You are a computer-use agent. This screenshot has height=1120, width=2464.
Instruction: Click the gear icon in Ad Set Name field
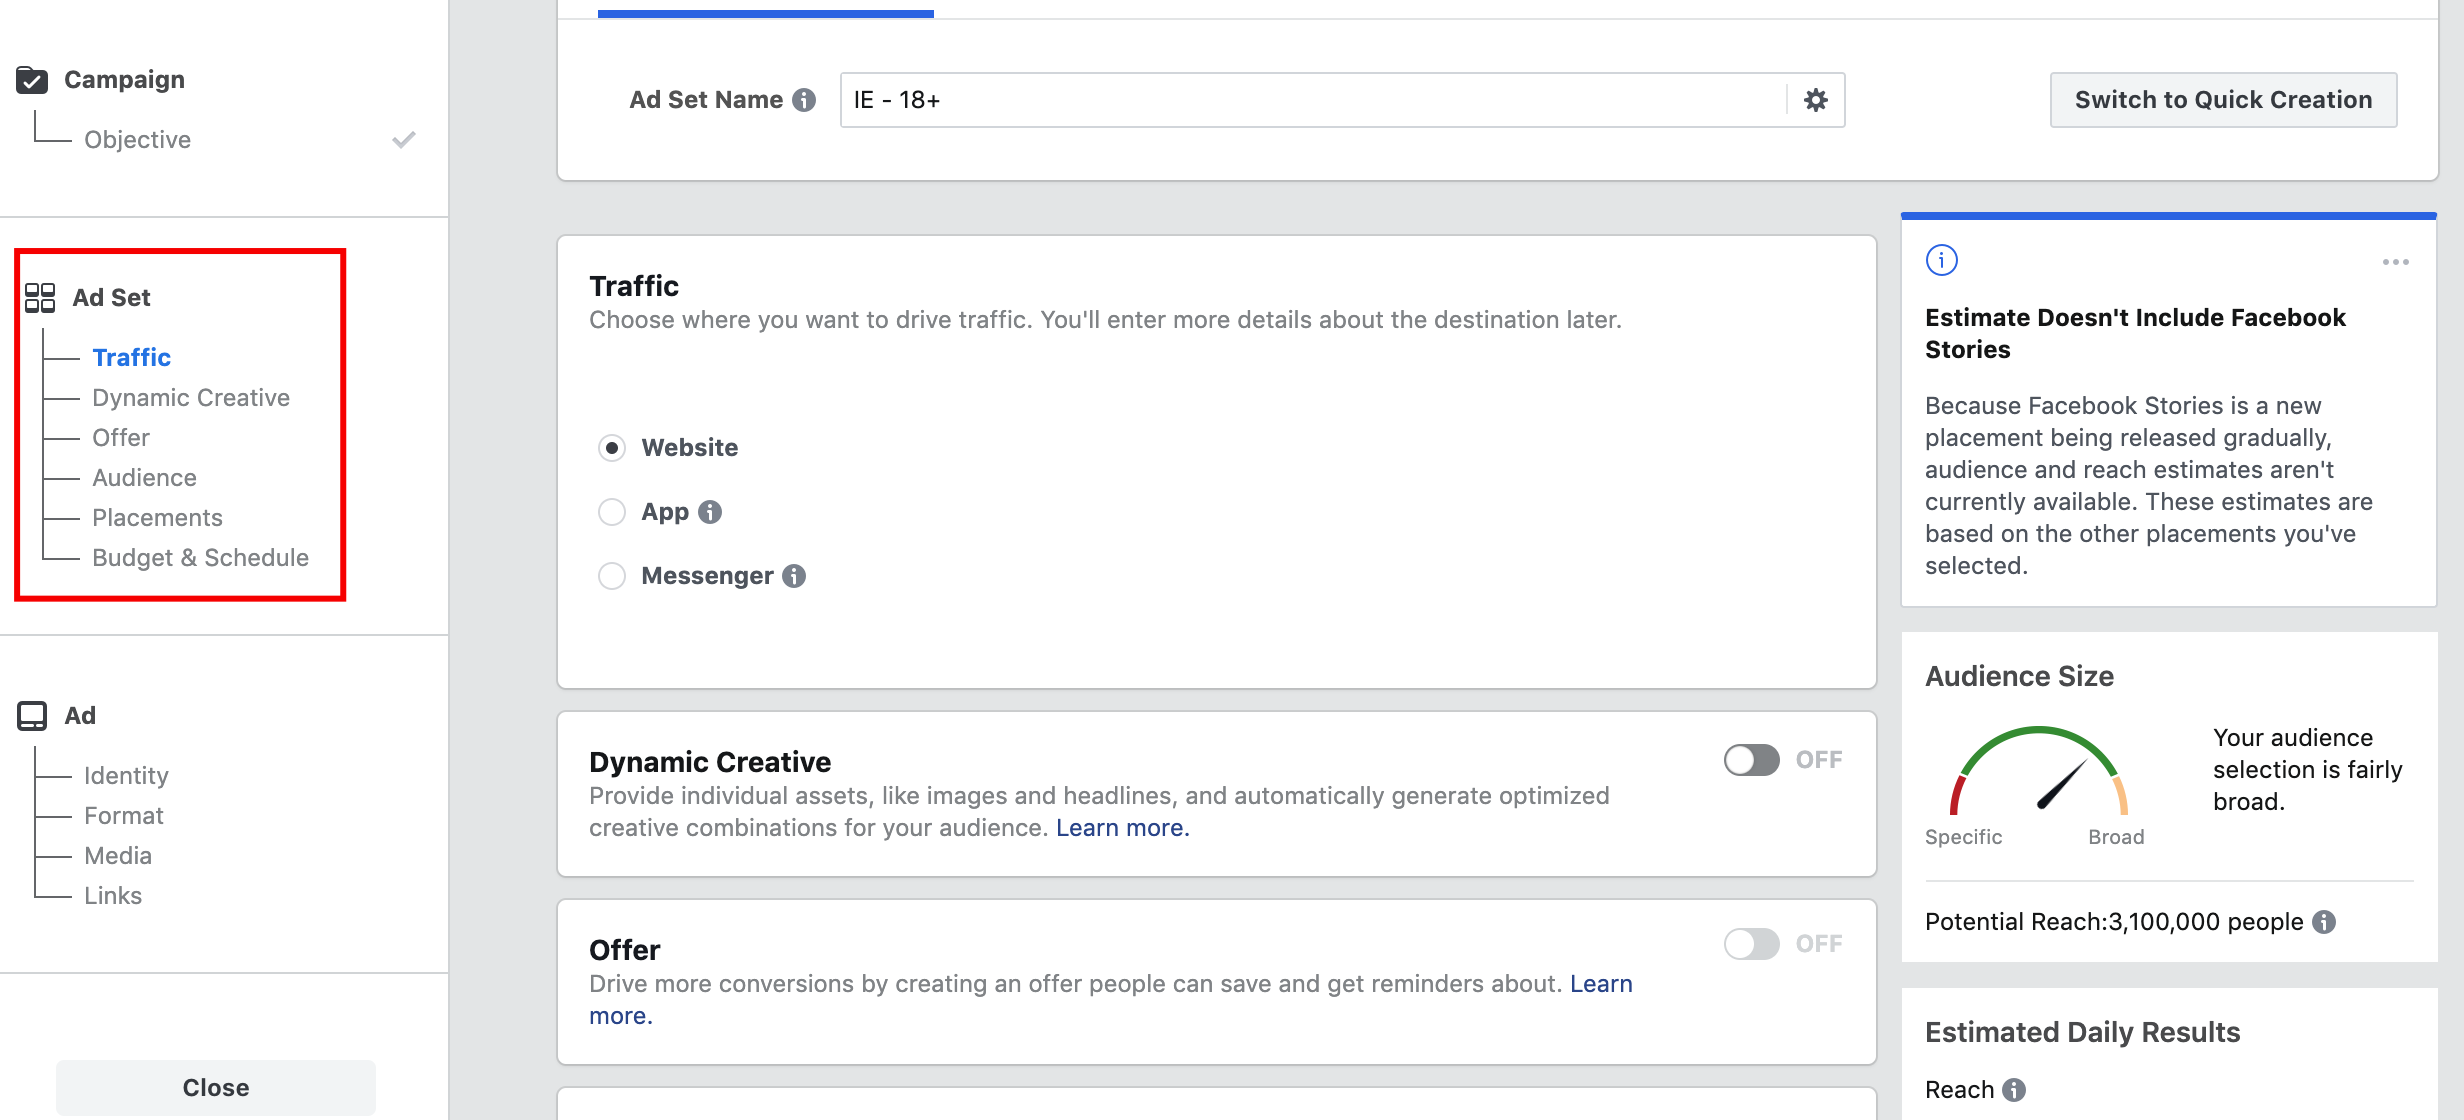click(1814, 99)
